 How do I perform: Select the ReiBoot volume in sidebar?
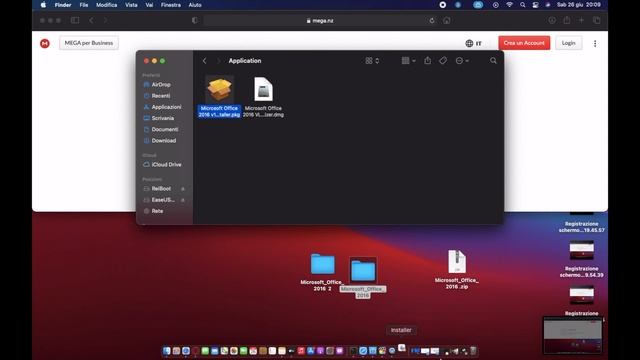click(161, 189)
